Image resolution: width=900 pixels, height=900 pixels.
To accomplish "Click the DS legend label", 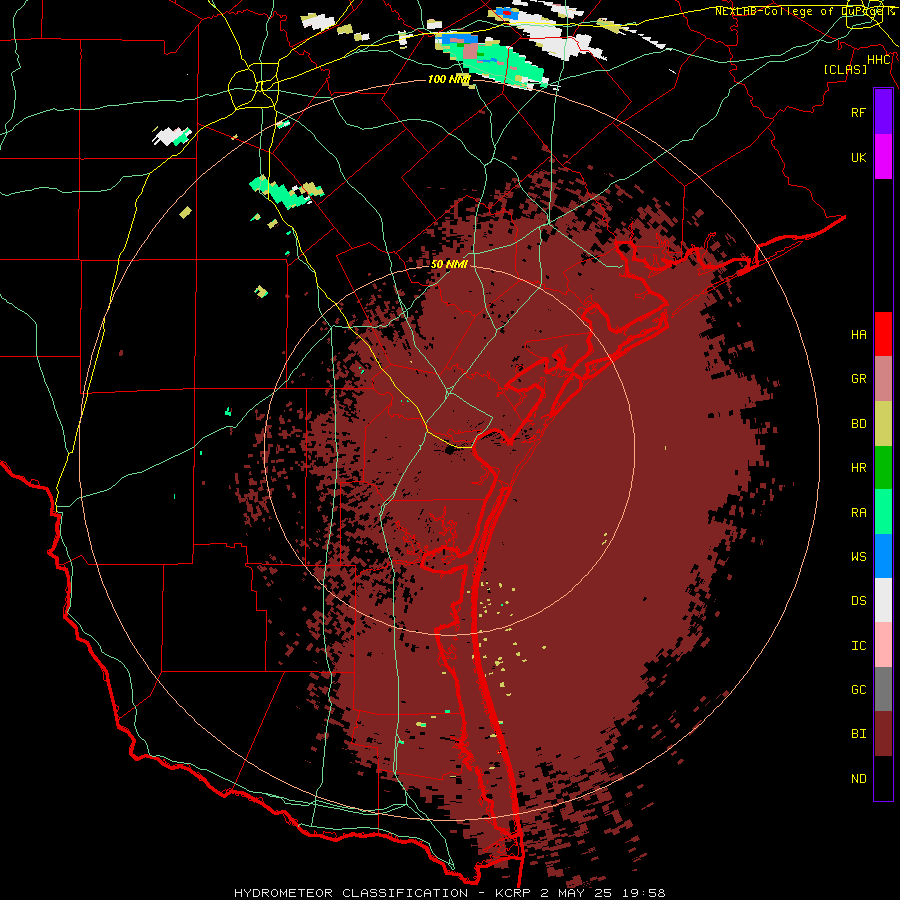I will [859, 600].
